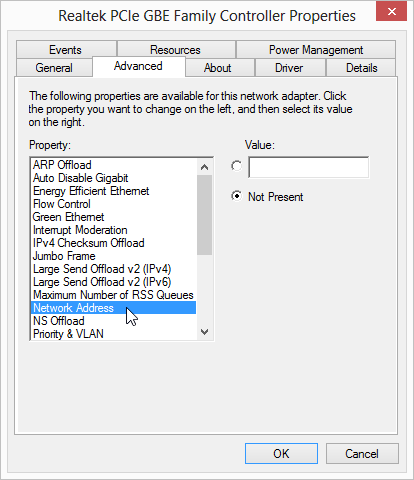Open the Events tab
Screen dimensions: 414x480
click(66, 50)
